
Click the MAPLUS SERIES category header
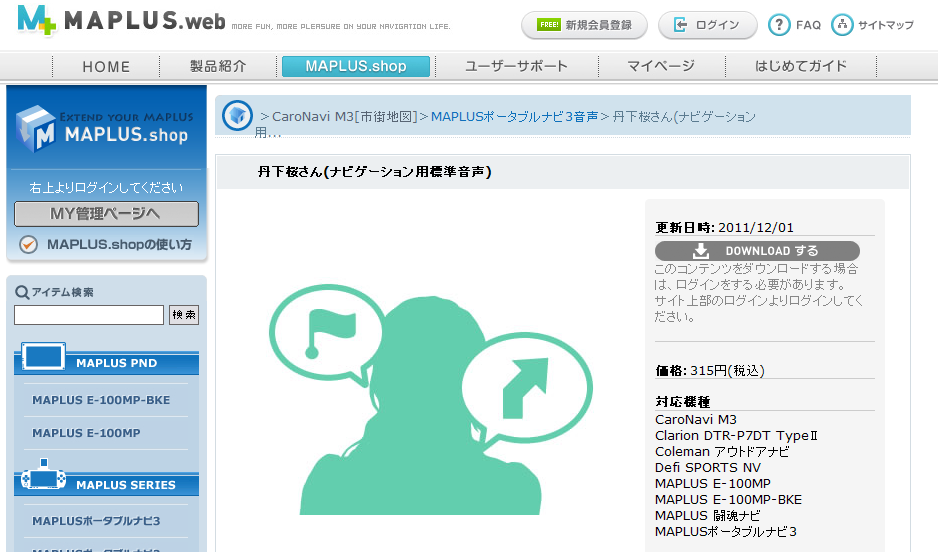click(x=106, y=484)
